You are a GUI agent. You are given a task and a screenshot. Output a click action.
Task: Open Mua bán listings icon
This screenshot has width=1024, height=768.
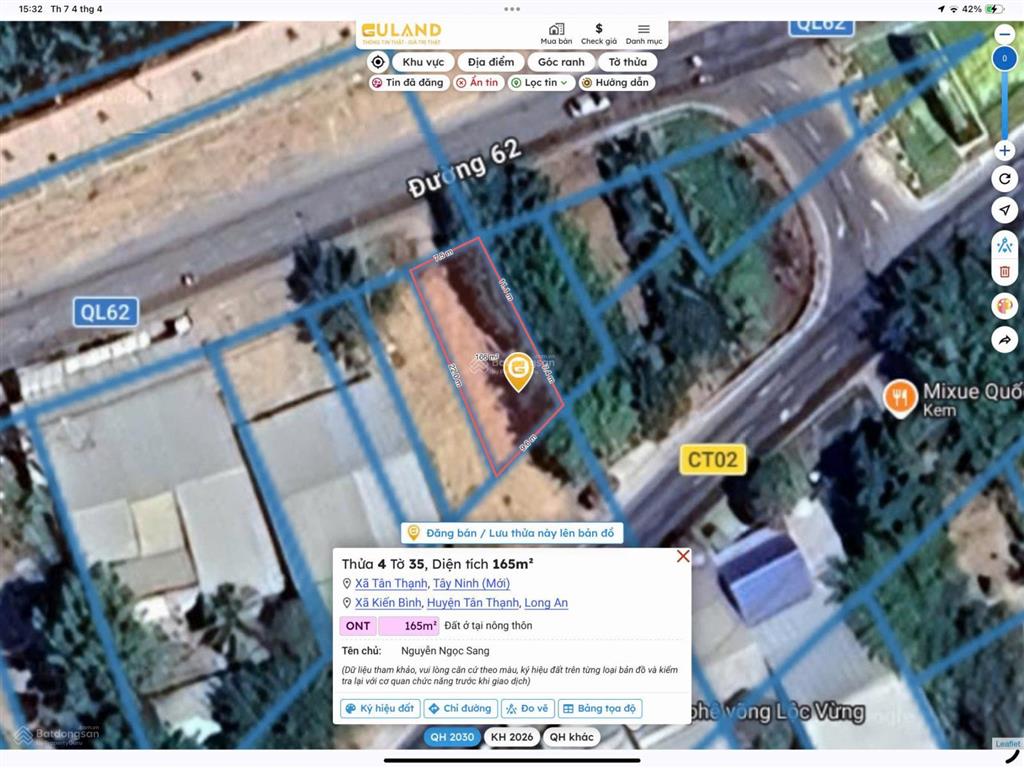click(556, 34)
